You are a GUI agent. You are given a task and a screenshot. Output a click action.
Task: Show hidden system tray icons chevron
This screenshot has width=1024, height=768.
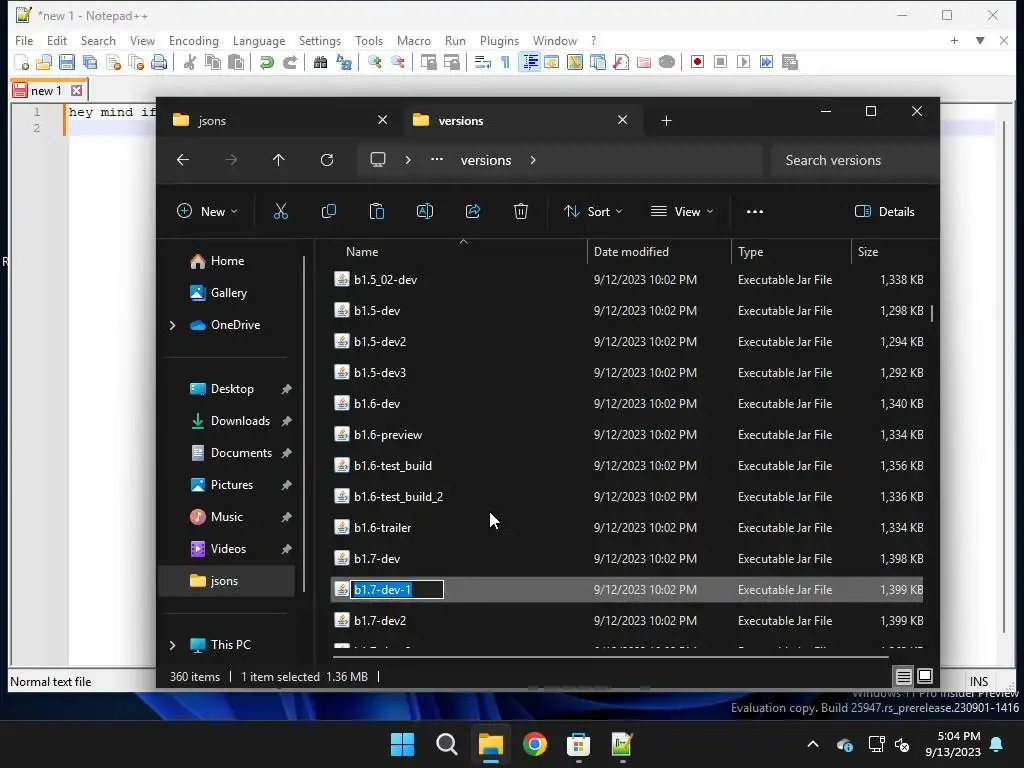point(813,744)
